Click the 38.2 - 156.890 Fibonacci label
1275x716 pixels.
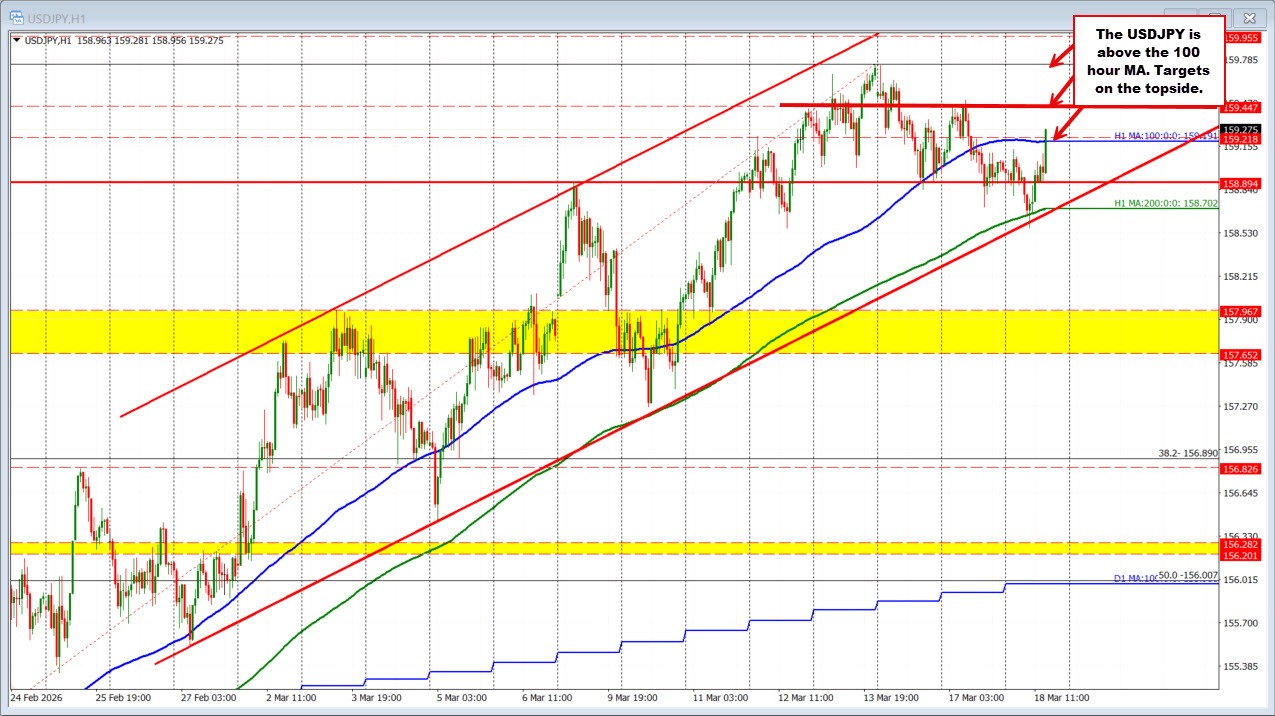1180,453
